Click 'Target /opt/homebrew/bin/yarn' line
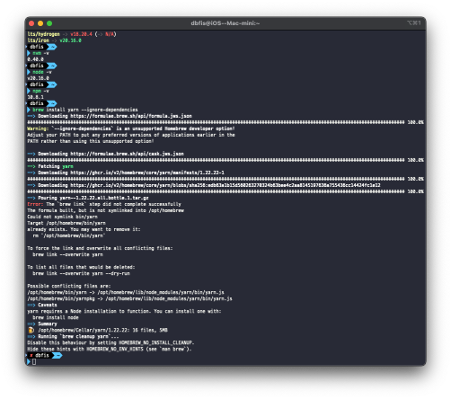The width and height of the screenshot is (451, 399). point(66,223)
